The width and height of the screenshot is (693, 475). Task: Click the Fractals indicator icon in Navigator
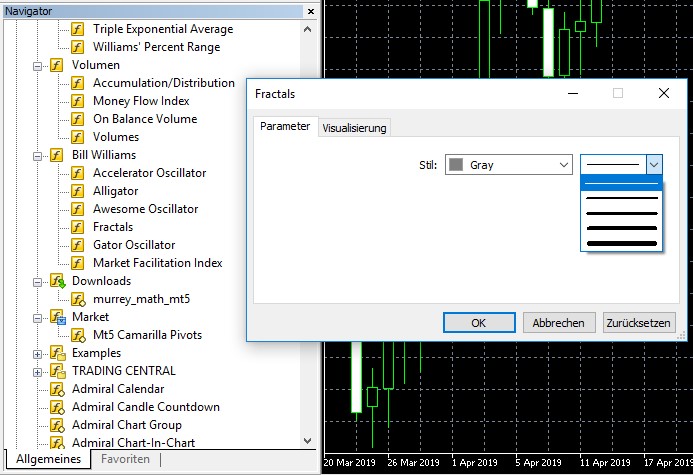[x=77, y=227]
